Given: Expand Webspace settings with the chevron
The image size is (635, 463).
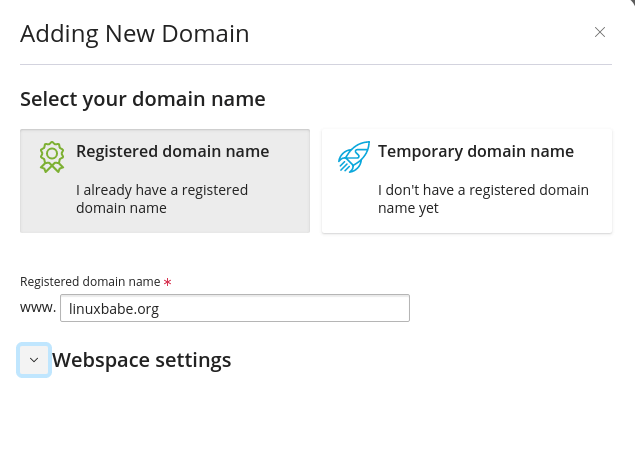Looking at the screenshot, I should pyautogui.click(x=34, y=360).
